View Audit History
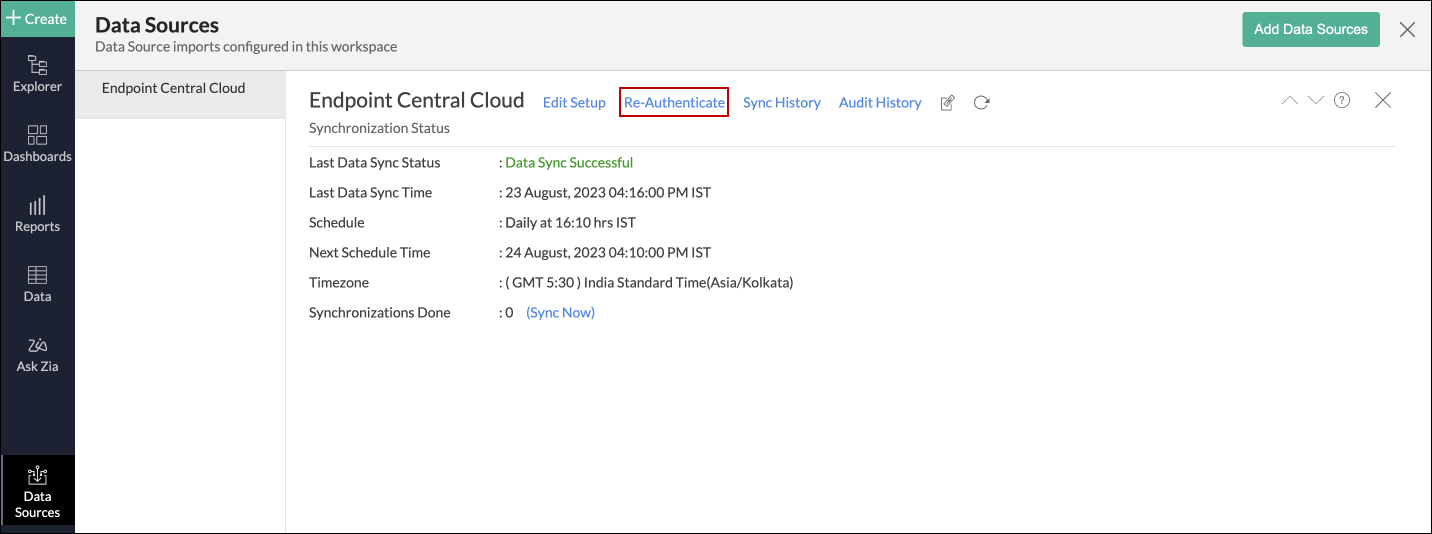 880,103
